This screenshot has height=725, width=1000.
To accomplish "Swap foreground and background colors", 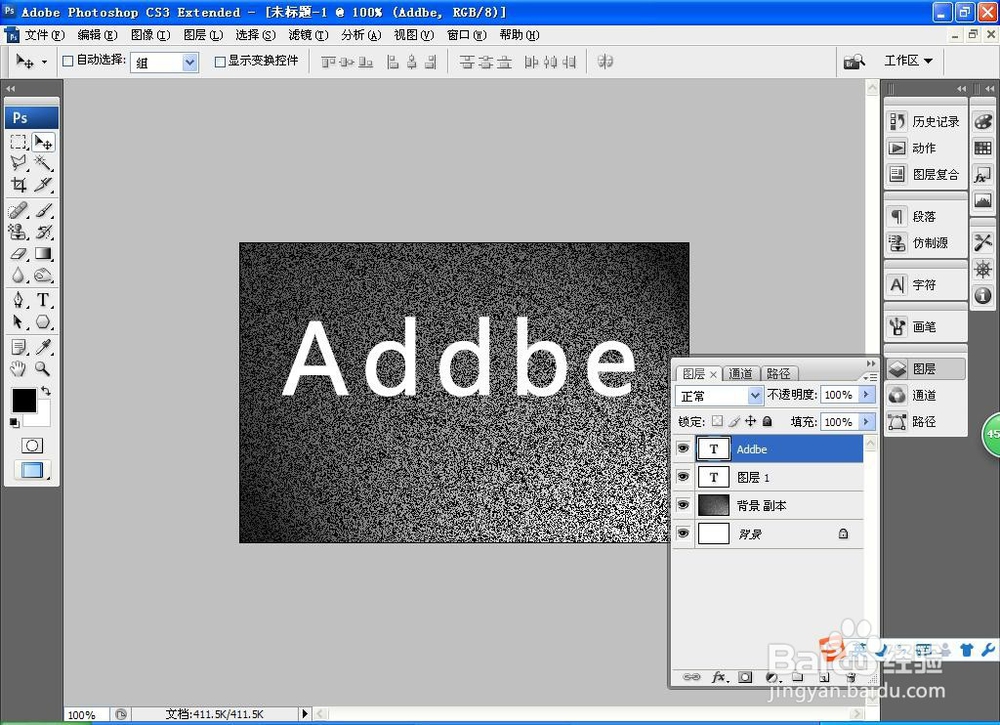I will click(46, 390).
